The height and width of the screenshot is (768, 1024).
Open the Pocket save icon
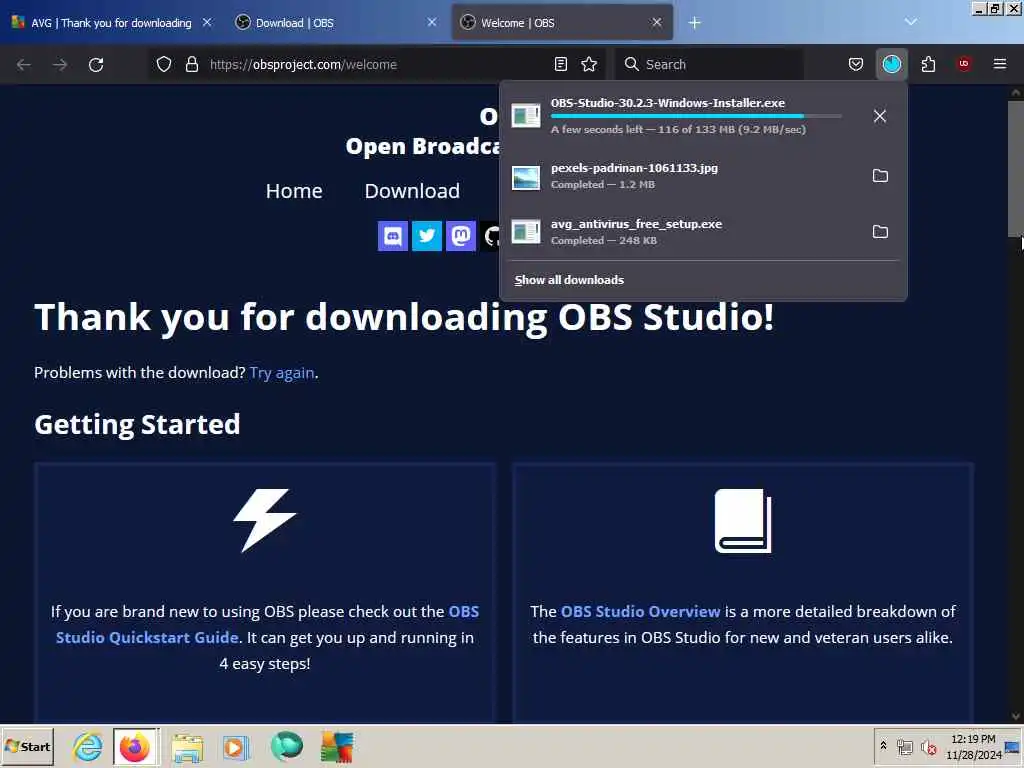click(x=856, y=64)
